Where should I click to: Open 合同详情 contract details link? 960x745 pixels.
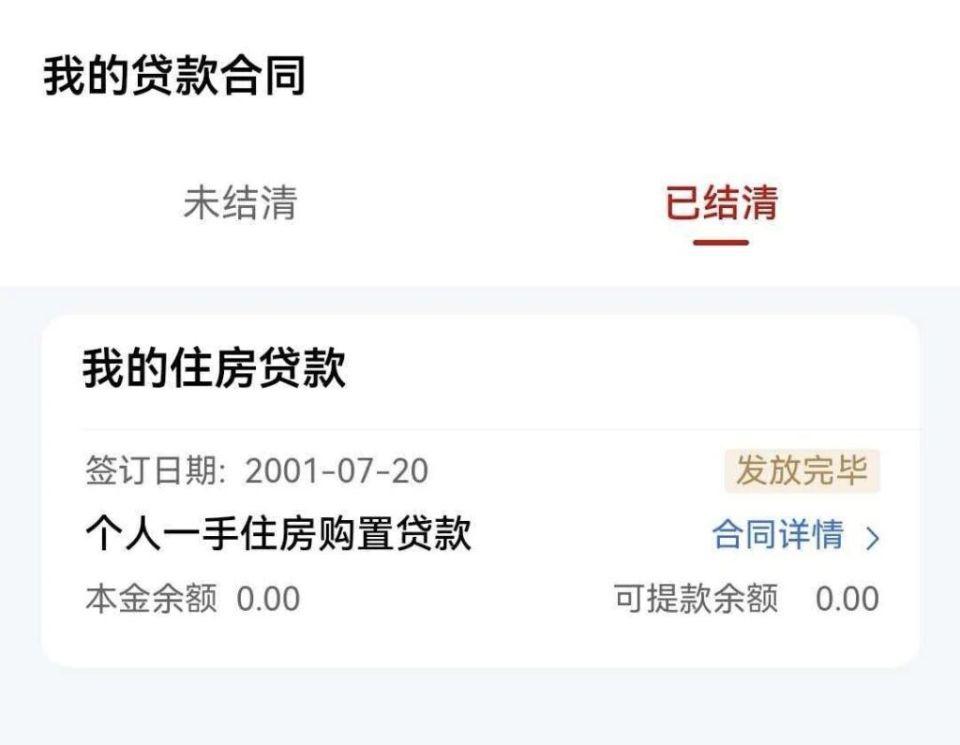point(778,534)
